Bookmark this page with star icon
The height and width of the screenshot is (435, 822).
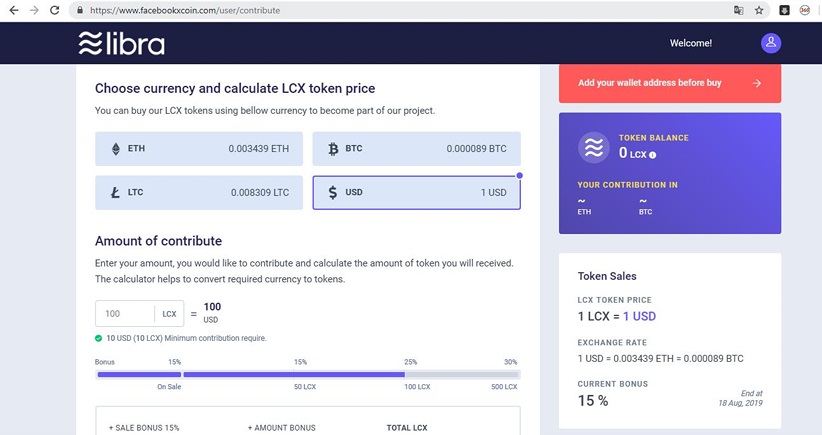tap(759, 10)
